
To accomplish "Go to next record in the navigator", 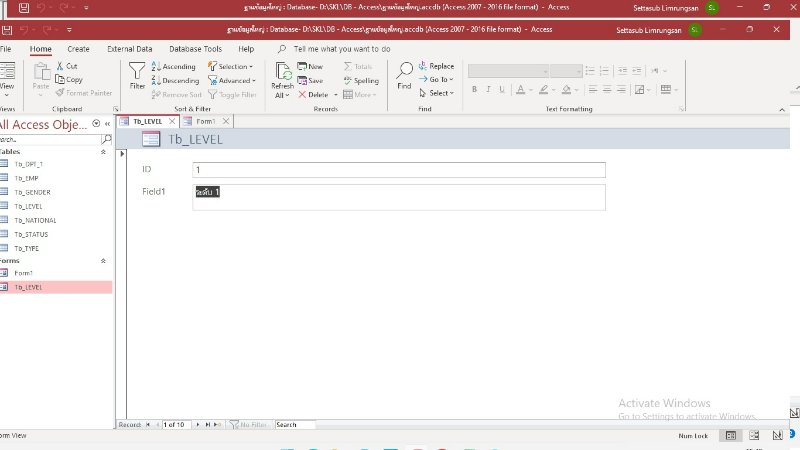I will (196, 425).
